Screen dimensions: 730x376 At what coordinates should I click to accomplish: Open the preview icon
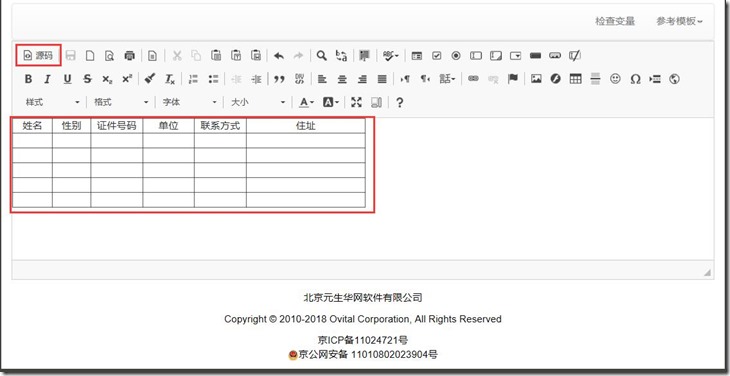[109, 56]
